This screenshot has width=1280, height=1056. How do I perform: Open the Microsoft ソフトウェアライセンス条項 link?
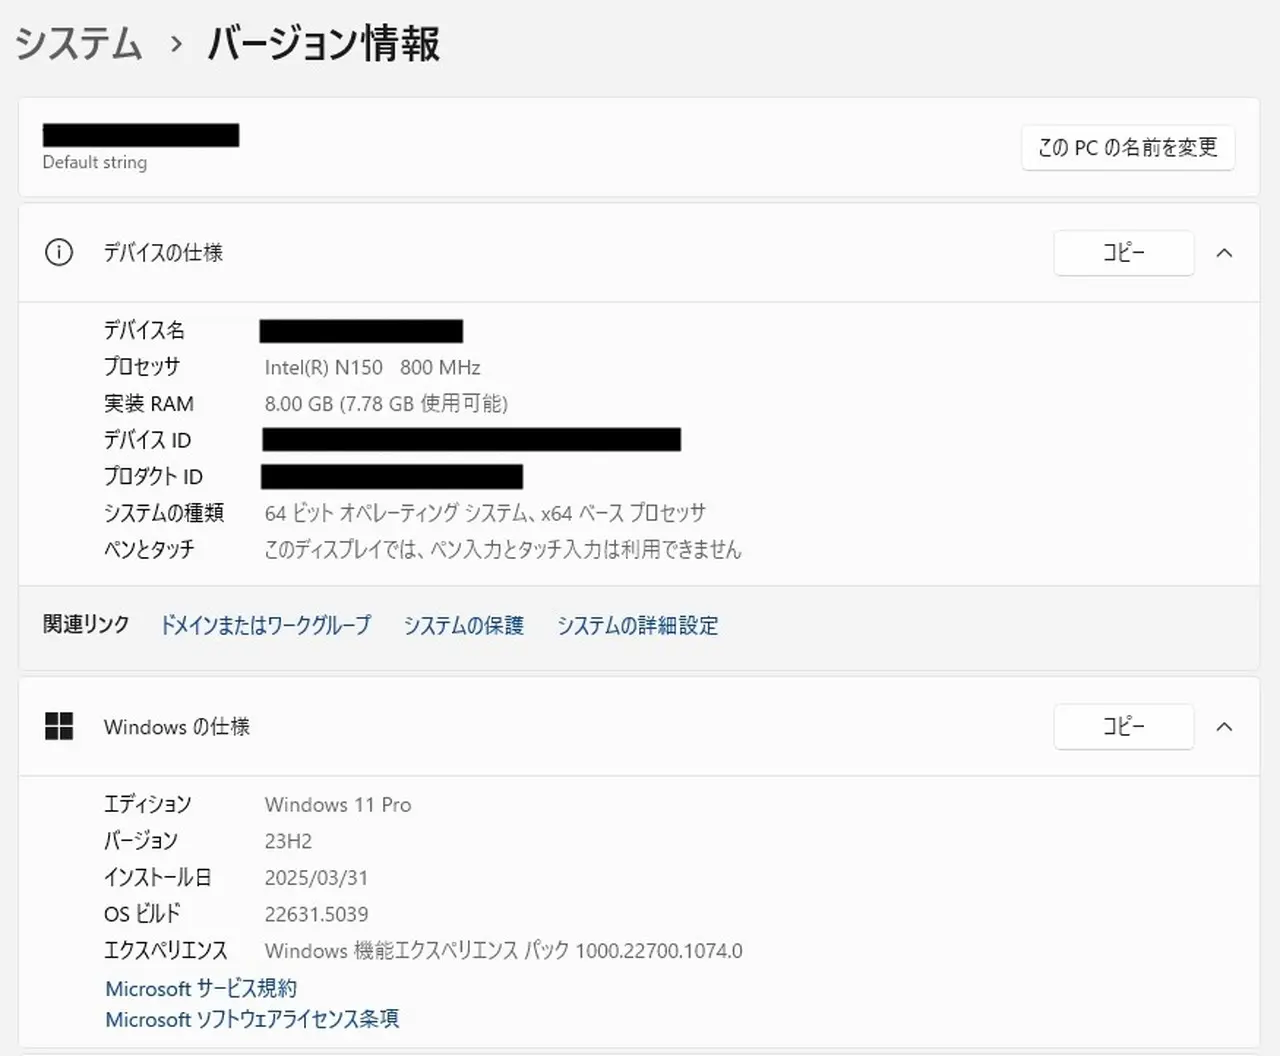pos(252,1020)
